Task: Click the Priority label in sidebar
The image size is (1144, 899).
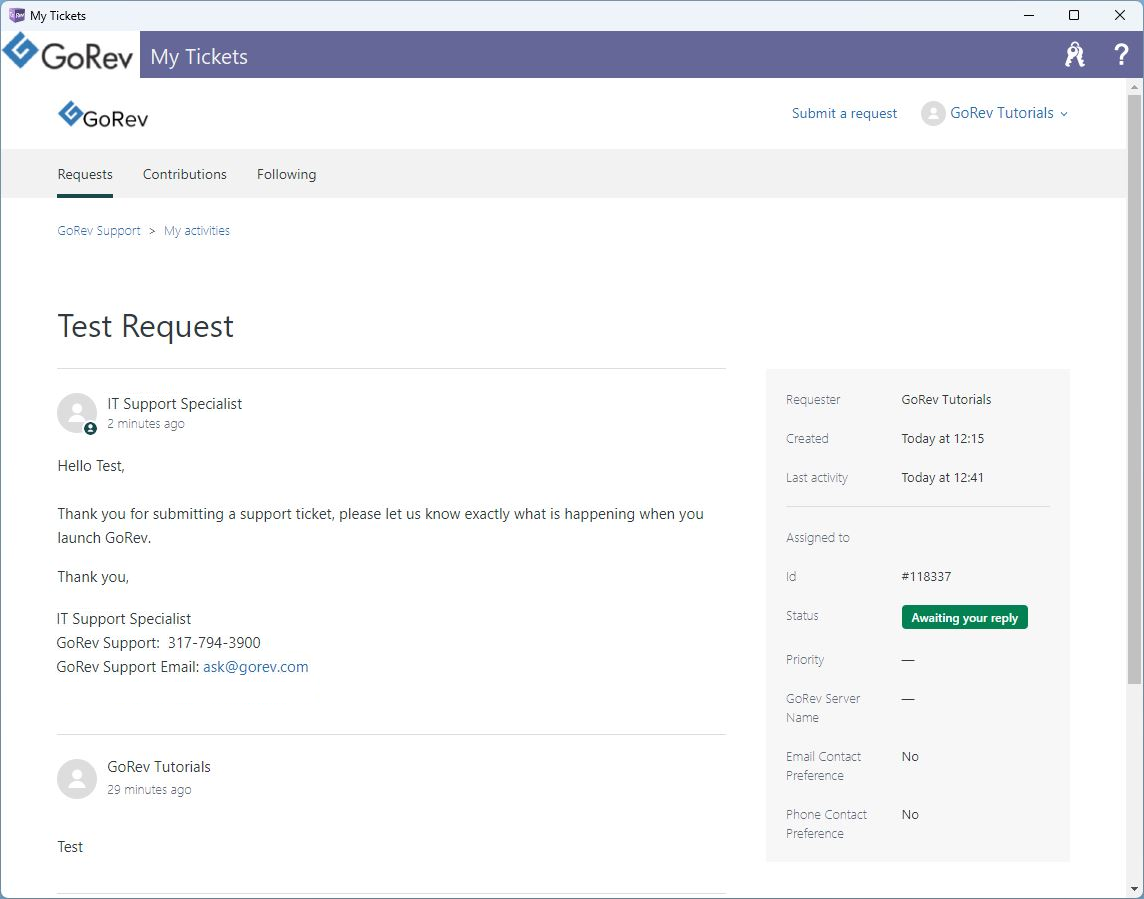Action: click(805, 660)
